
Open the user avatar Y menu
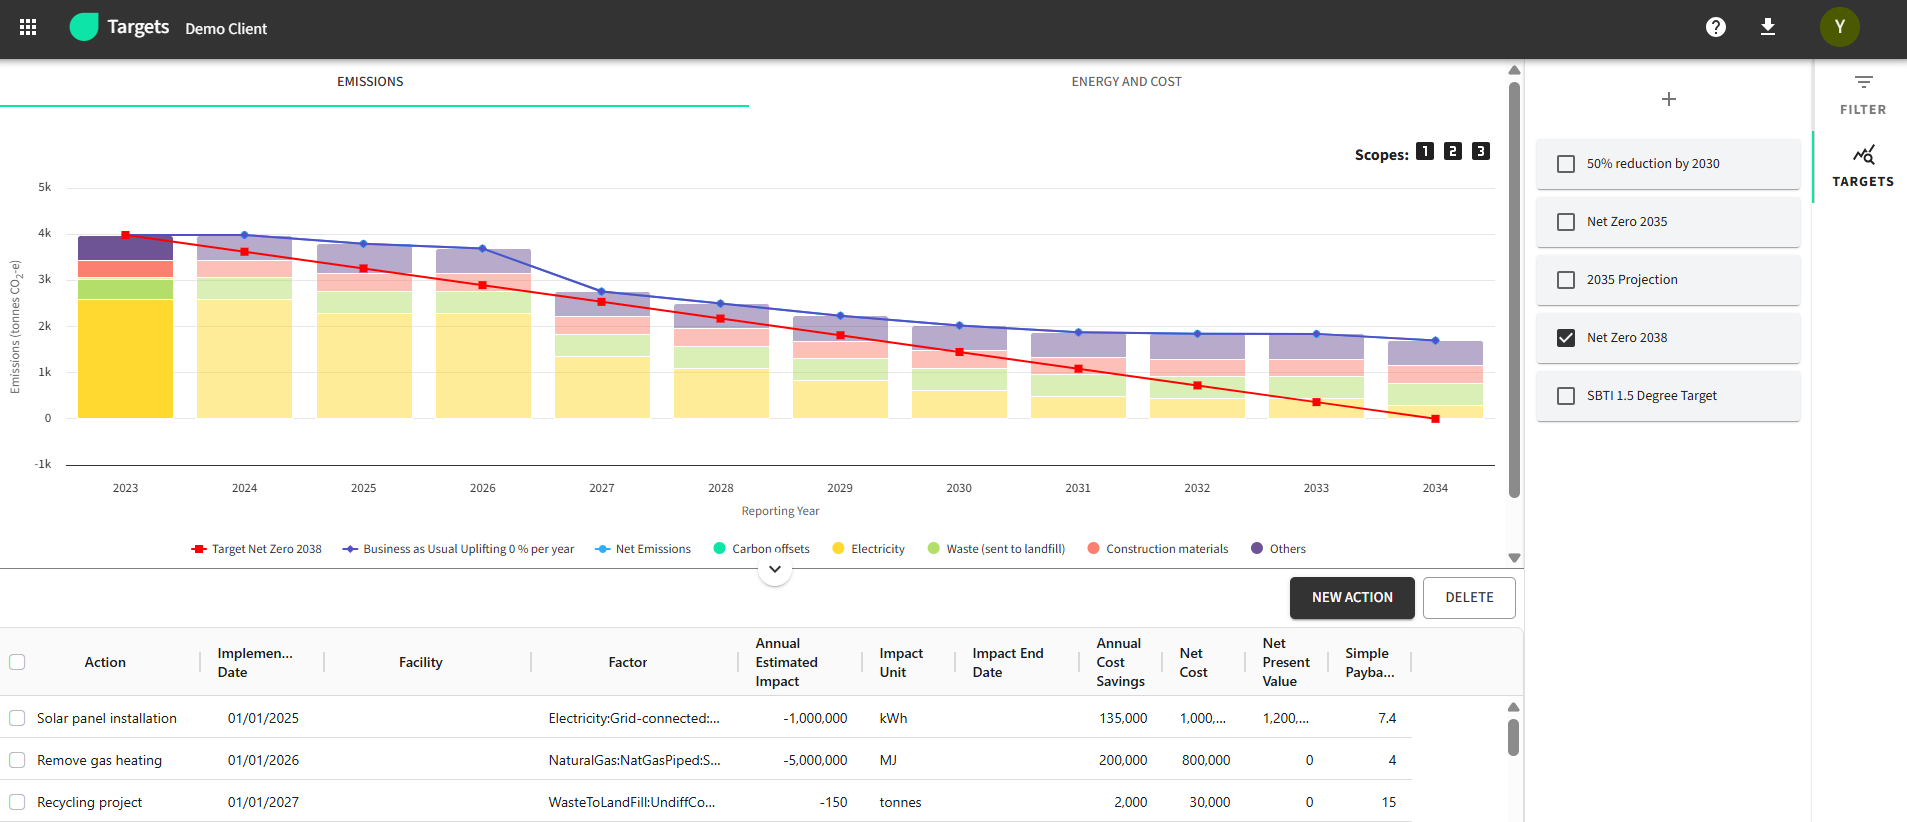click(x=1838, y=27)
